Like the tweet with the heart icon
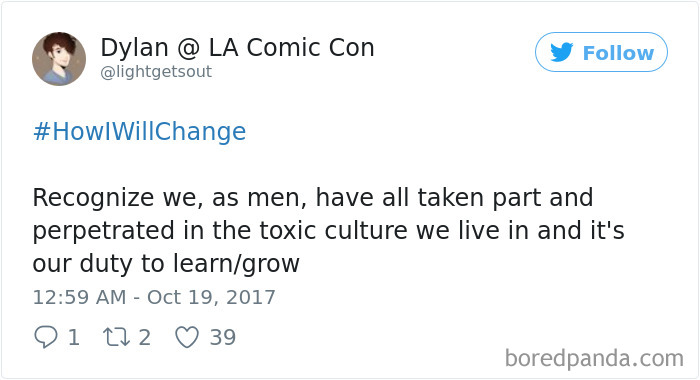 pos(187,337)
